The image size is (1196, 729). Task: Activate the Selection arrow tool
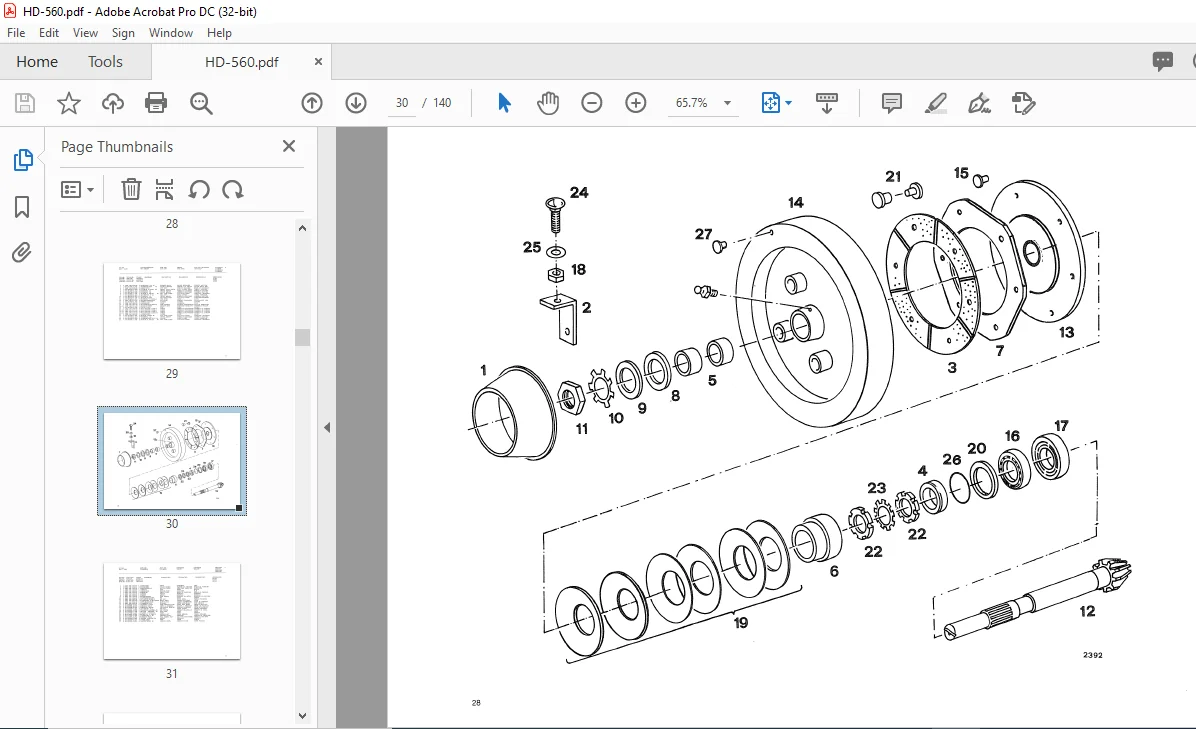coord(504,103)
